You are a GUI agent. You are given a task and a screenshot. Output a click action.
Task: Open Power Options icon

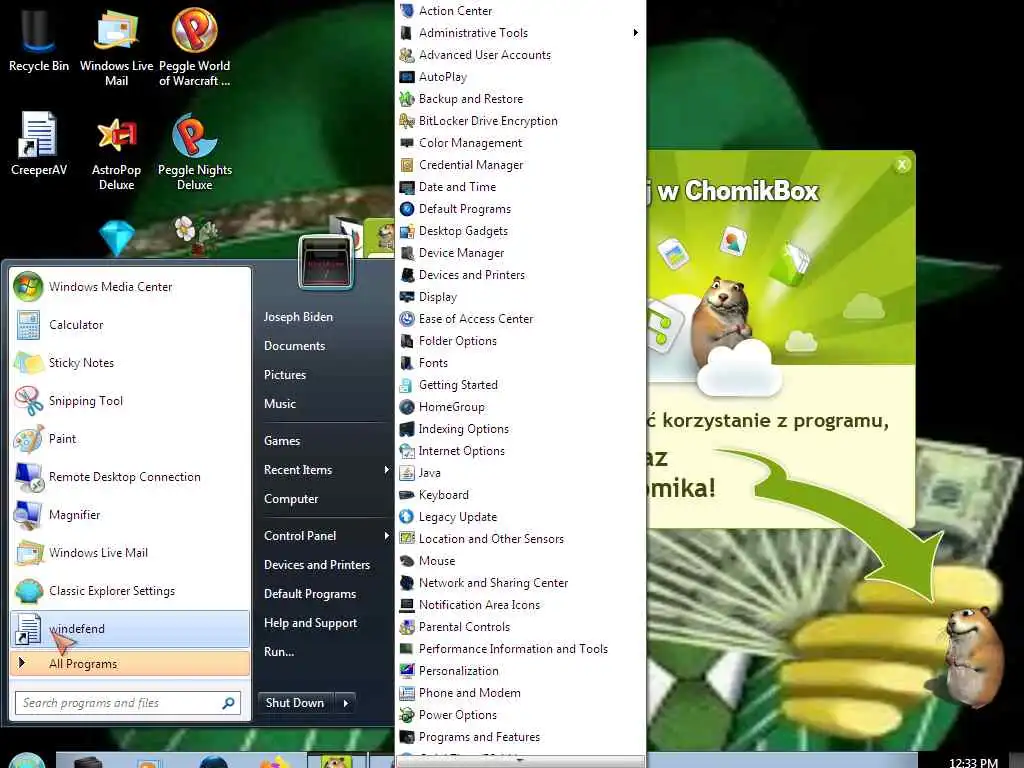click(407, 715)
